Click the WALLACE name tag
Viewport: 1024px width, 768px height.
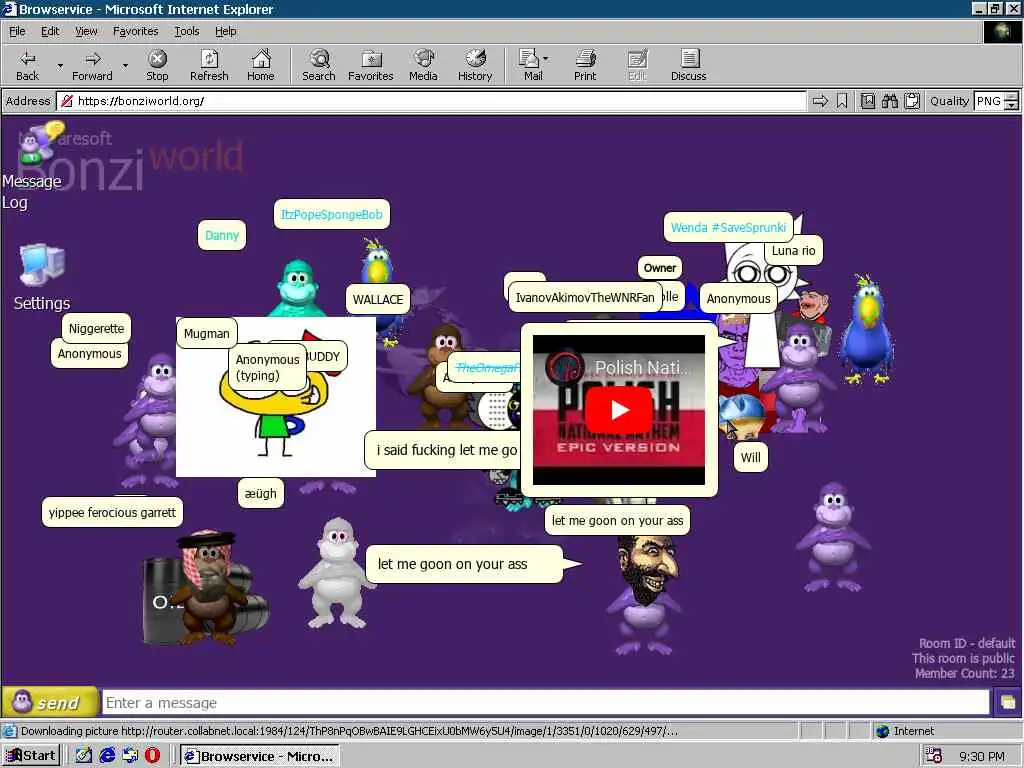pos(377,300)
